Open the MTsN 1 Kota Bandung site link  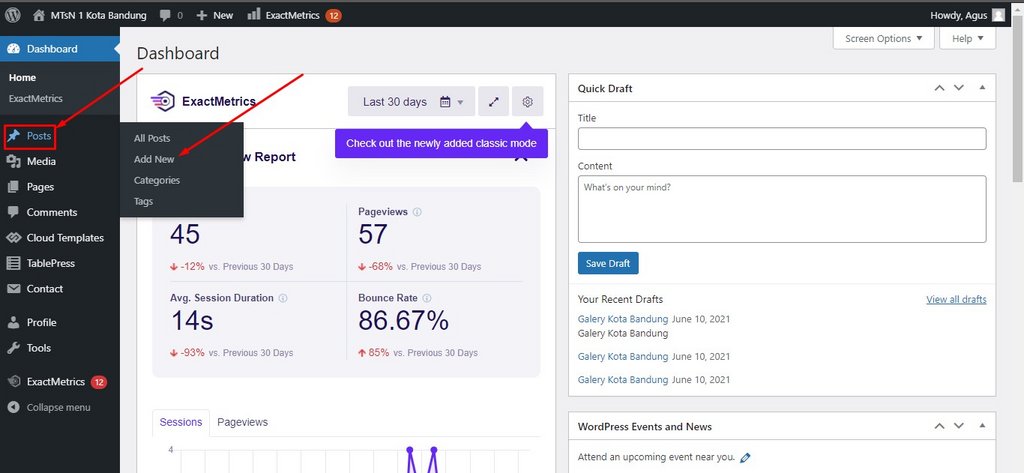coord(89,15)
